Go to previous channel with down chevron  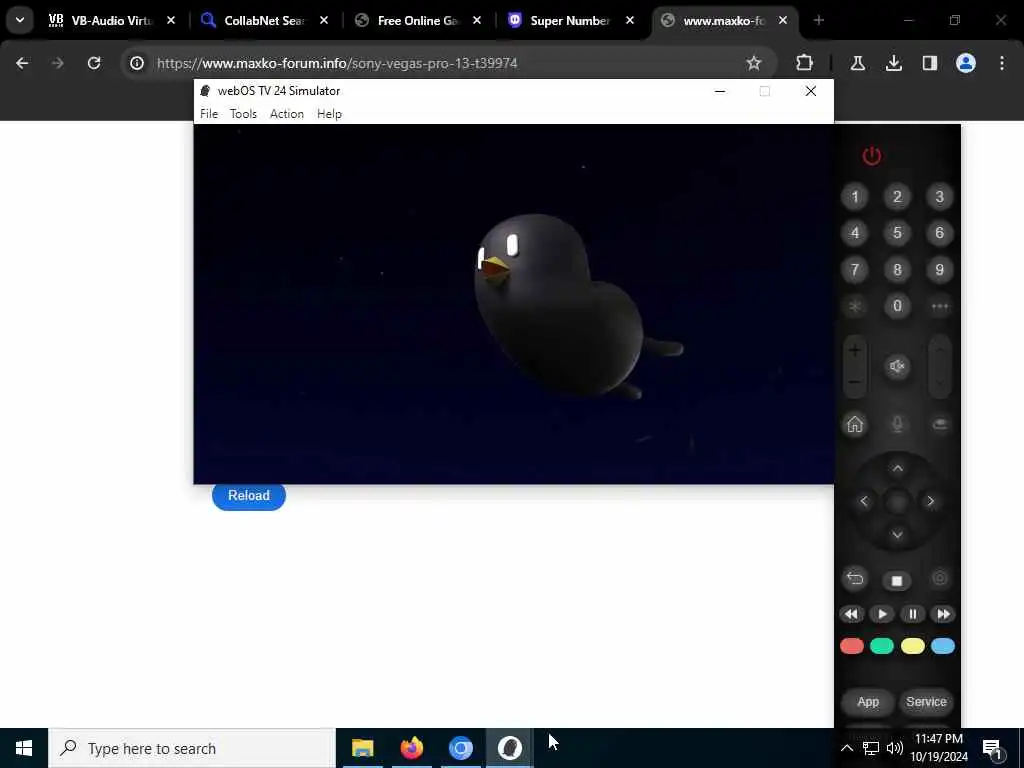click(940, 382)
